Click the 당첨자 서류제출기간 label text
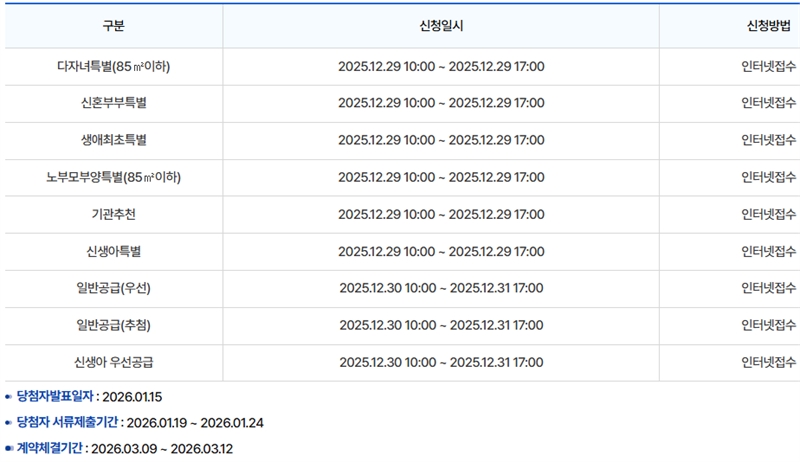Viewport: 800px width, 462px height. [68, 422]
